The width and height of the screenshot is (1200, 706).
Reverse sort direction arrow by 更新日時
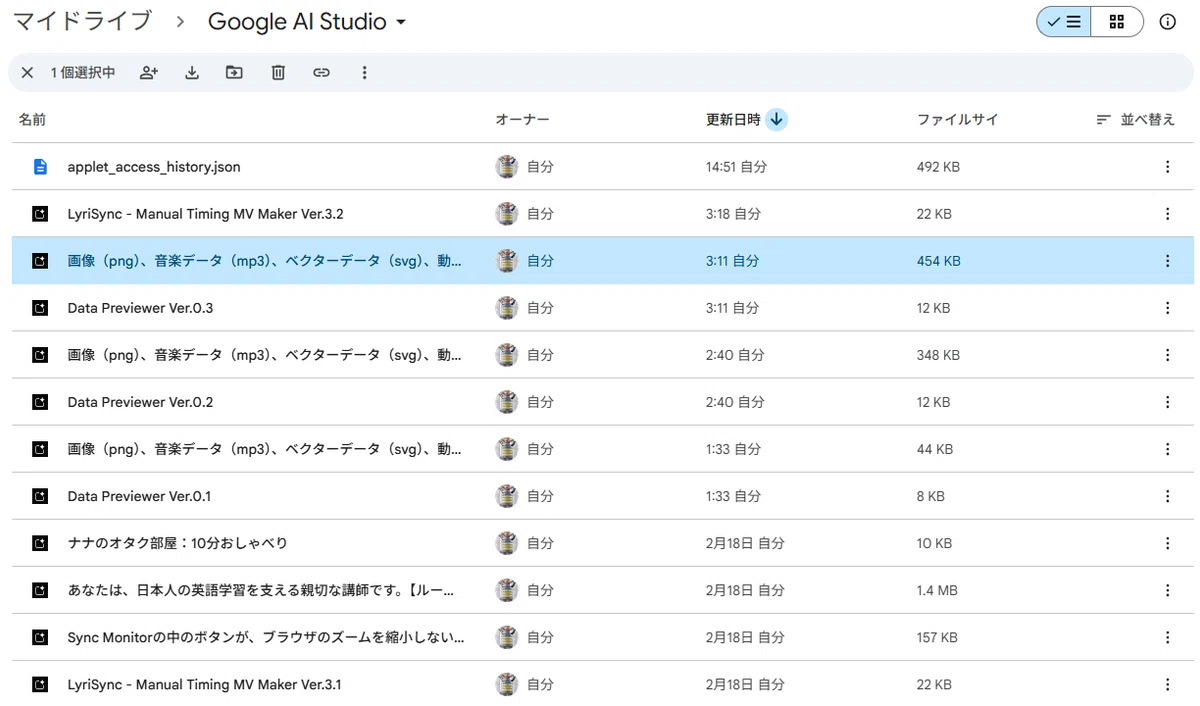point(777,119)
